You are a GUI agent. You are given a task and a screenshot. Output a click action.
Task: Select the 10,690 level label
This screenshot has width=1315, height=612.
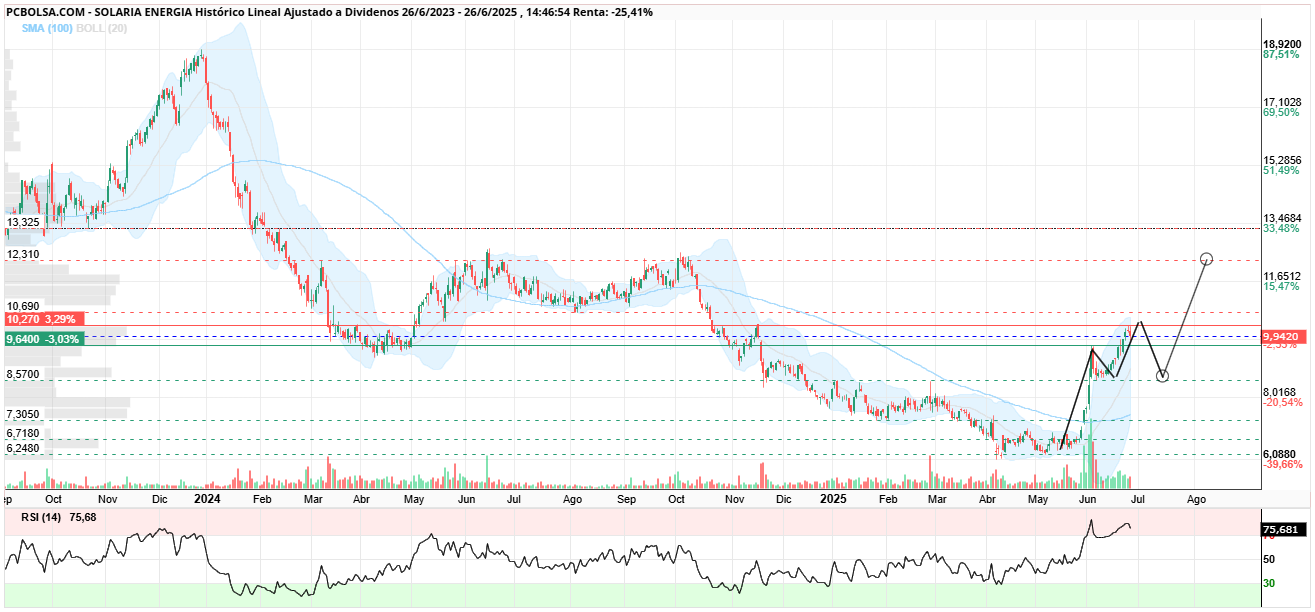[x=23, y=307]
